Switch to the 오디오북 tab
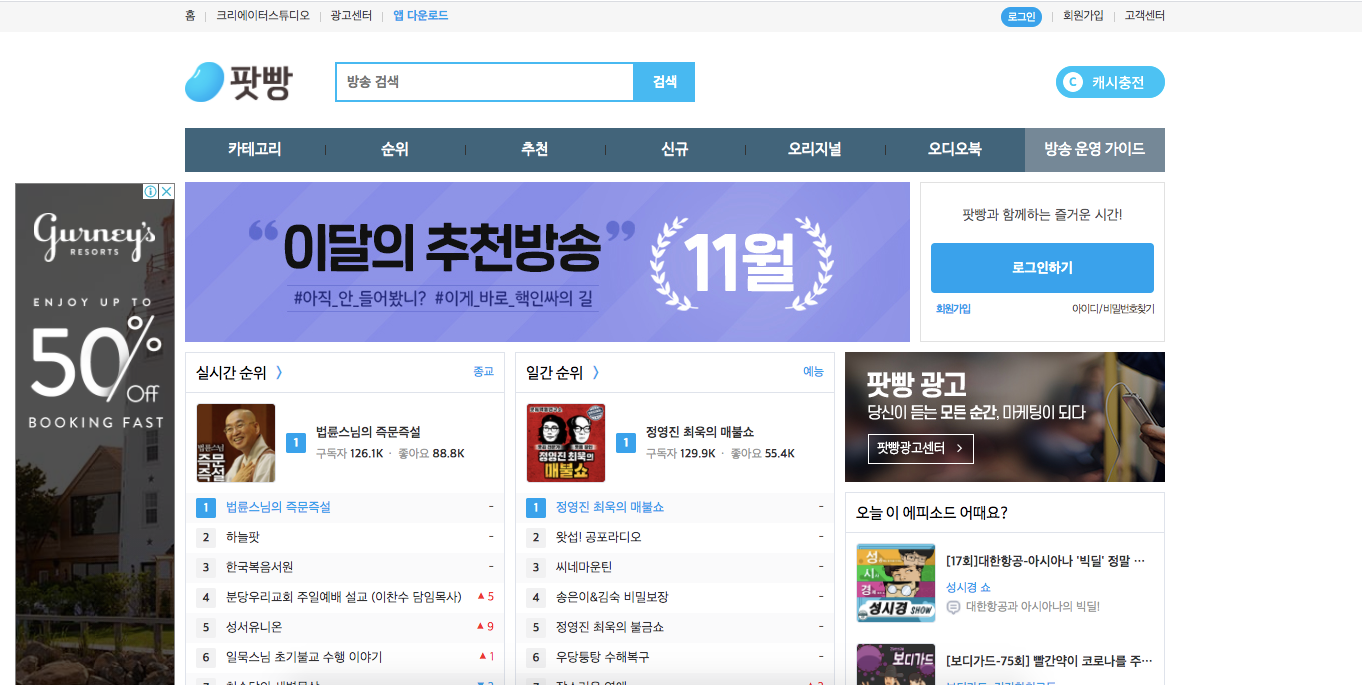 (955, 148)
